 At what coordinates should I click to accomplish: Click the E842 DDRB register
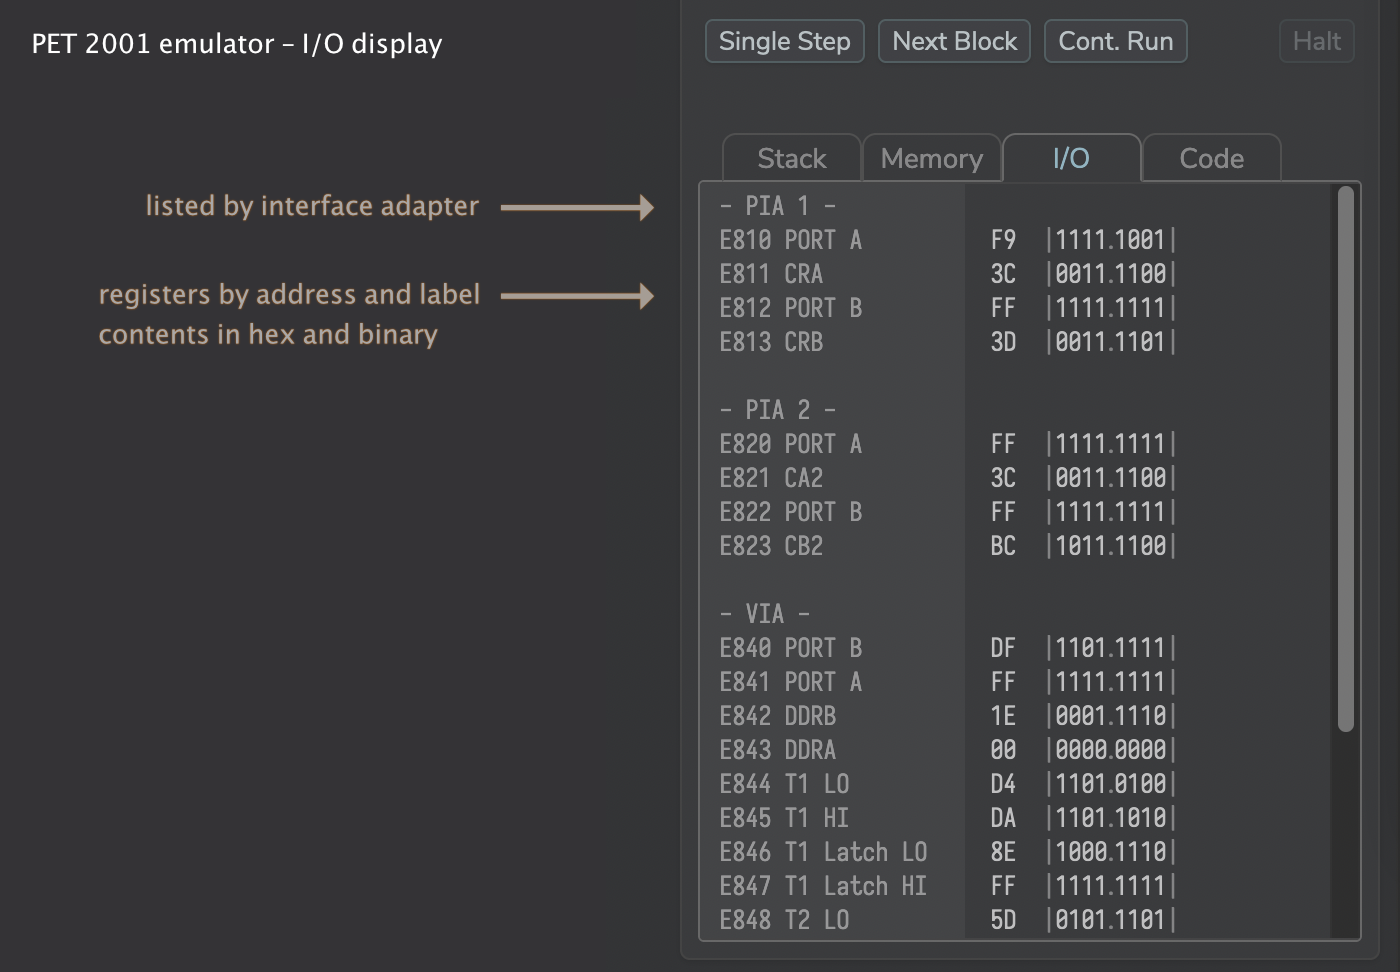(x=1017, y=716)
